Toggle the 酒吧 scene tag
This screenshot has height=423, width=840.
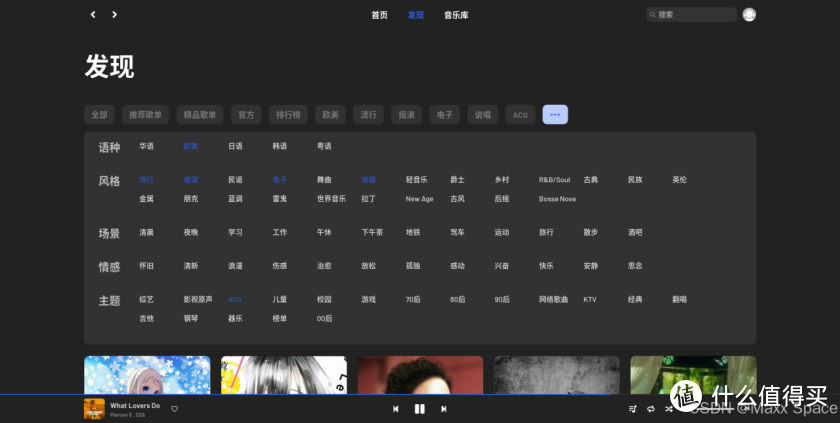tap(635, 232)
